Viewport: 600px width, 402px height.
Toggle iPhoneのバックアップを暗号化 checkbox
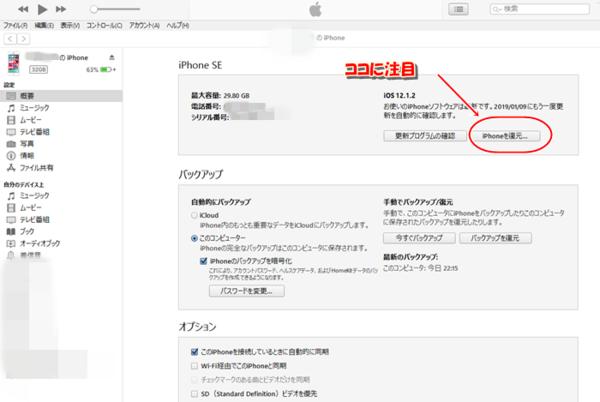tap(204, 261)
